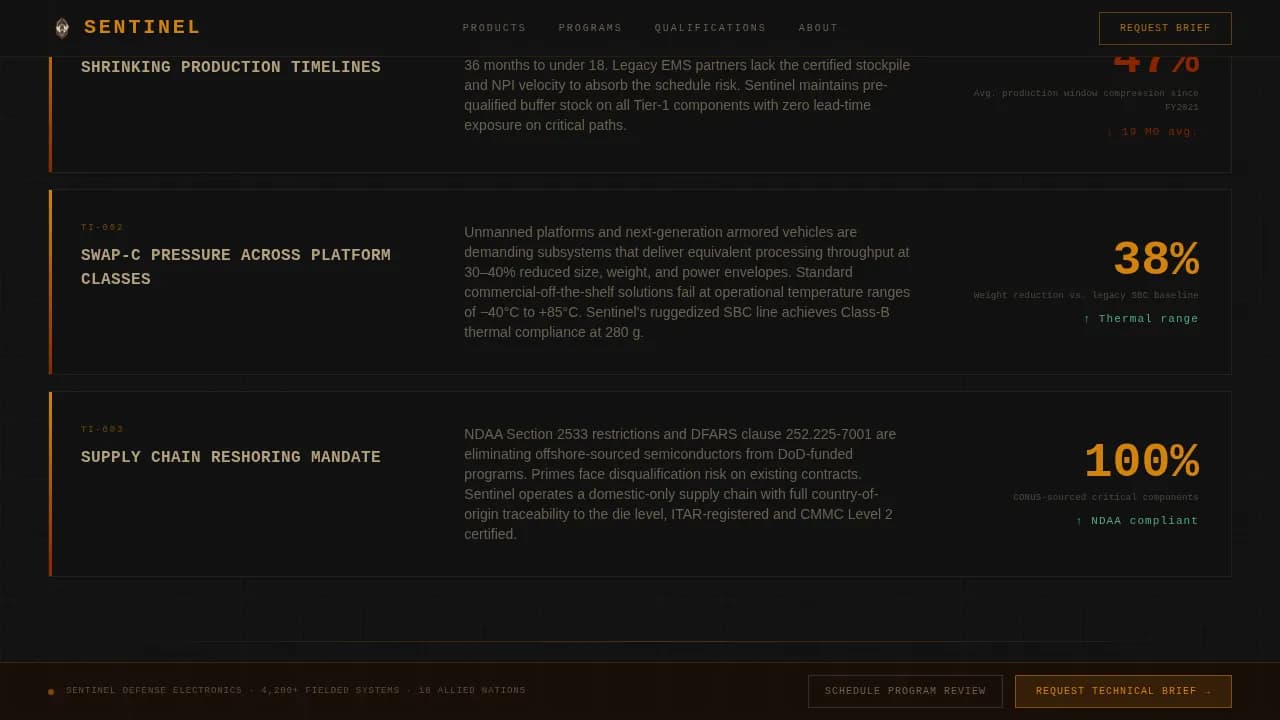This screenshot has height=720, width=1280.
Task: Click the Sentinel emblem logo icon
Action: tap(62, 28)
